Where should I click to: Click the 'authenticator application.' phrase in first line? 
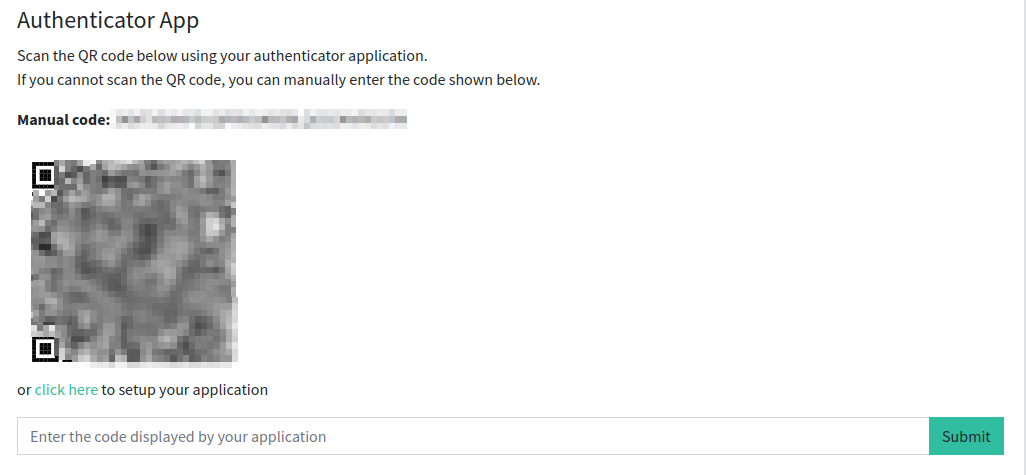point(340,56)
